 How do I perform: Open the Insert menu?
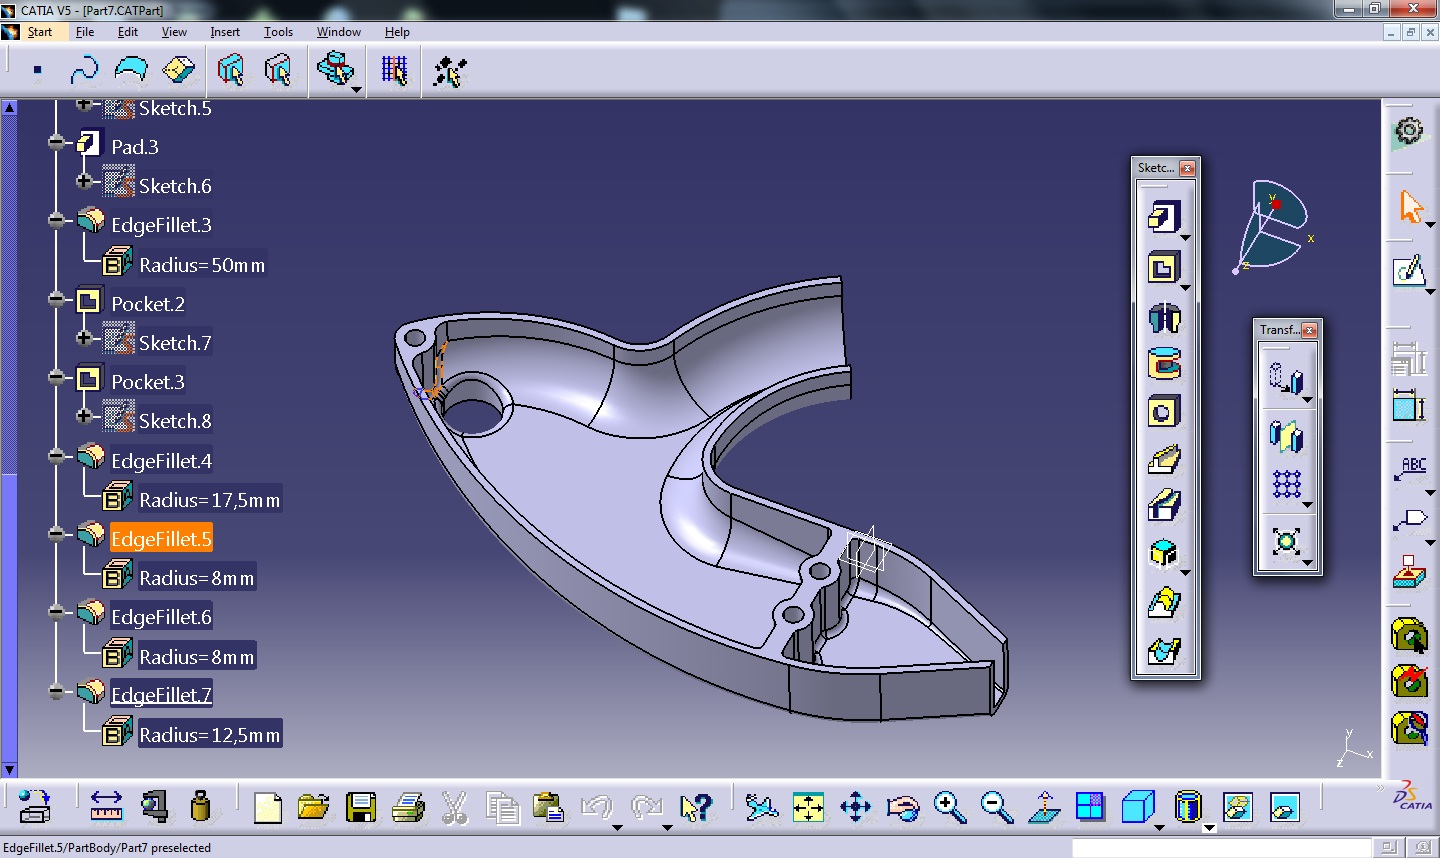(225, 32)
